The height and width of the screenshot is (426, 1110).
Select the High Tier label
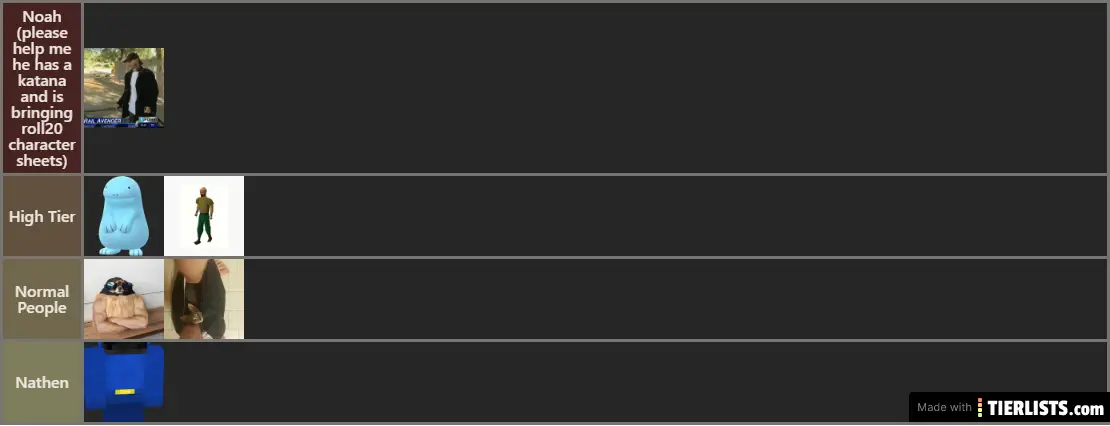tap(42, 216)
